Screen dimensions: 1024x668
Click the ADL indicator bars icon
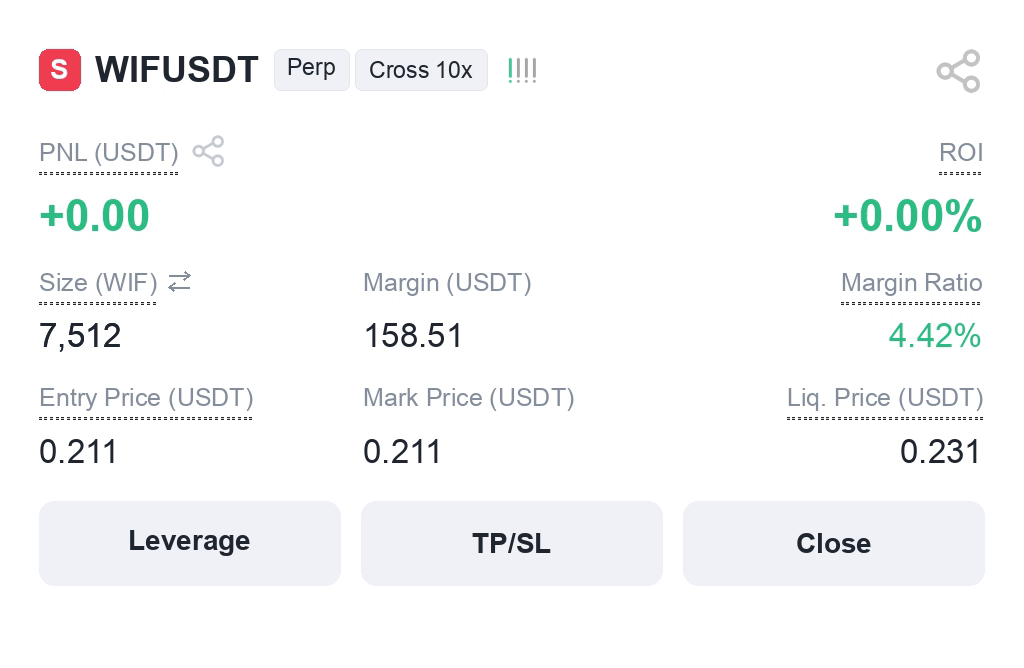click(522, 70)
